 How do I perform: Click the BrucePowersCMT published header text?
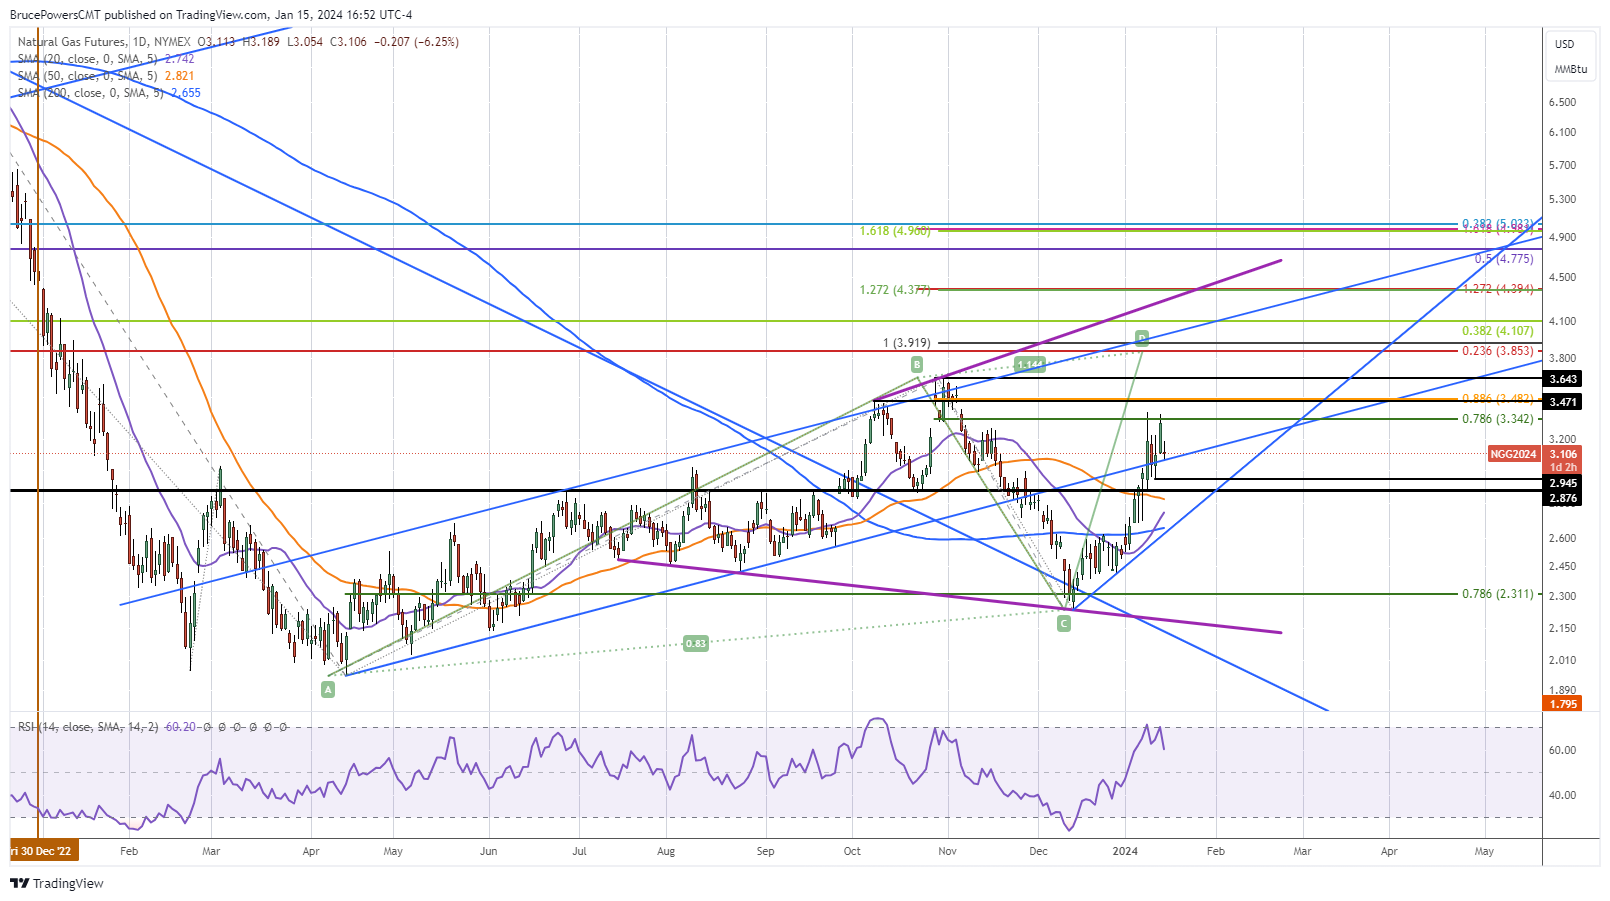(x=211, y=15)
